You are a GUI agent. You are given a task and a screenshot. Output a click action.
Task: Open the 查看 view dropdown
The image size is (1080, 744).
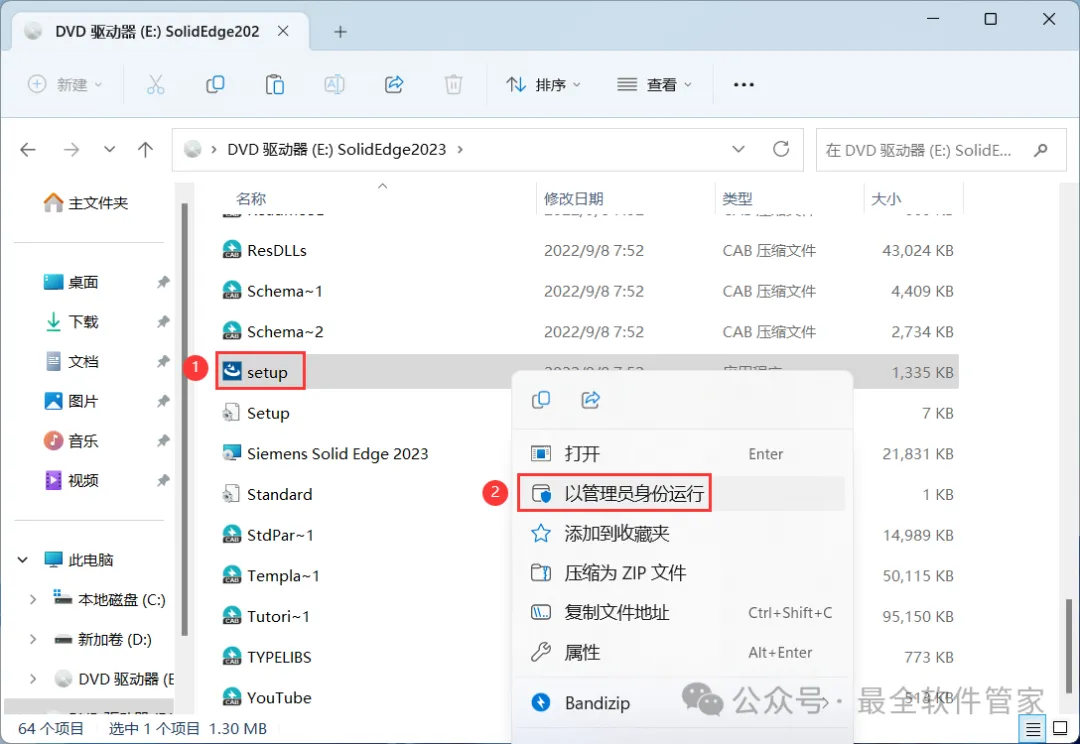pyautogui.click(x=654, y=85)
